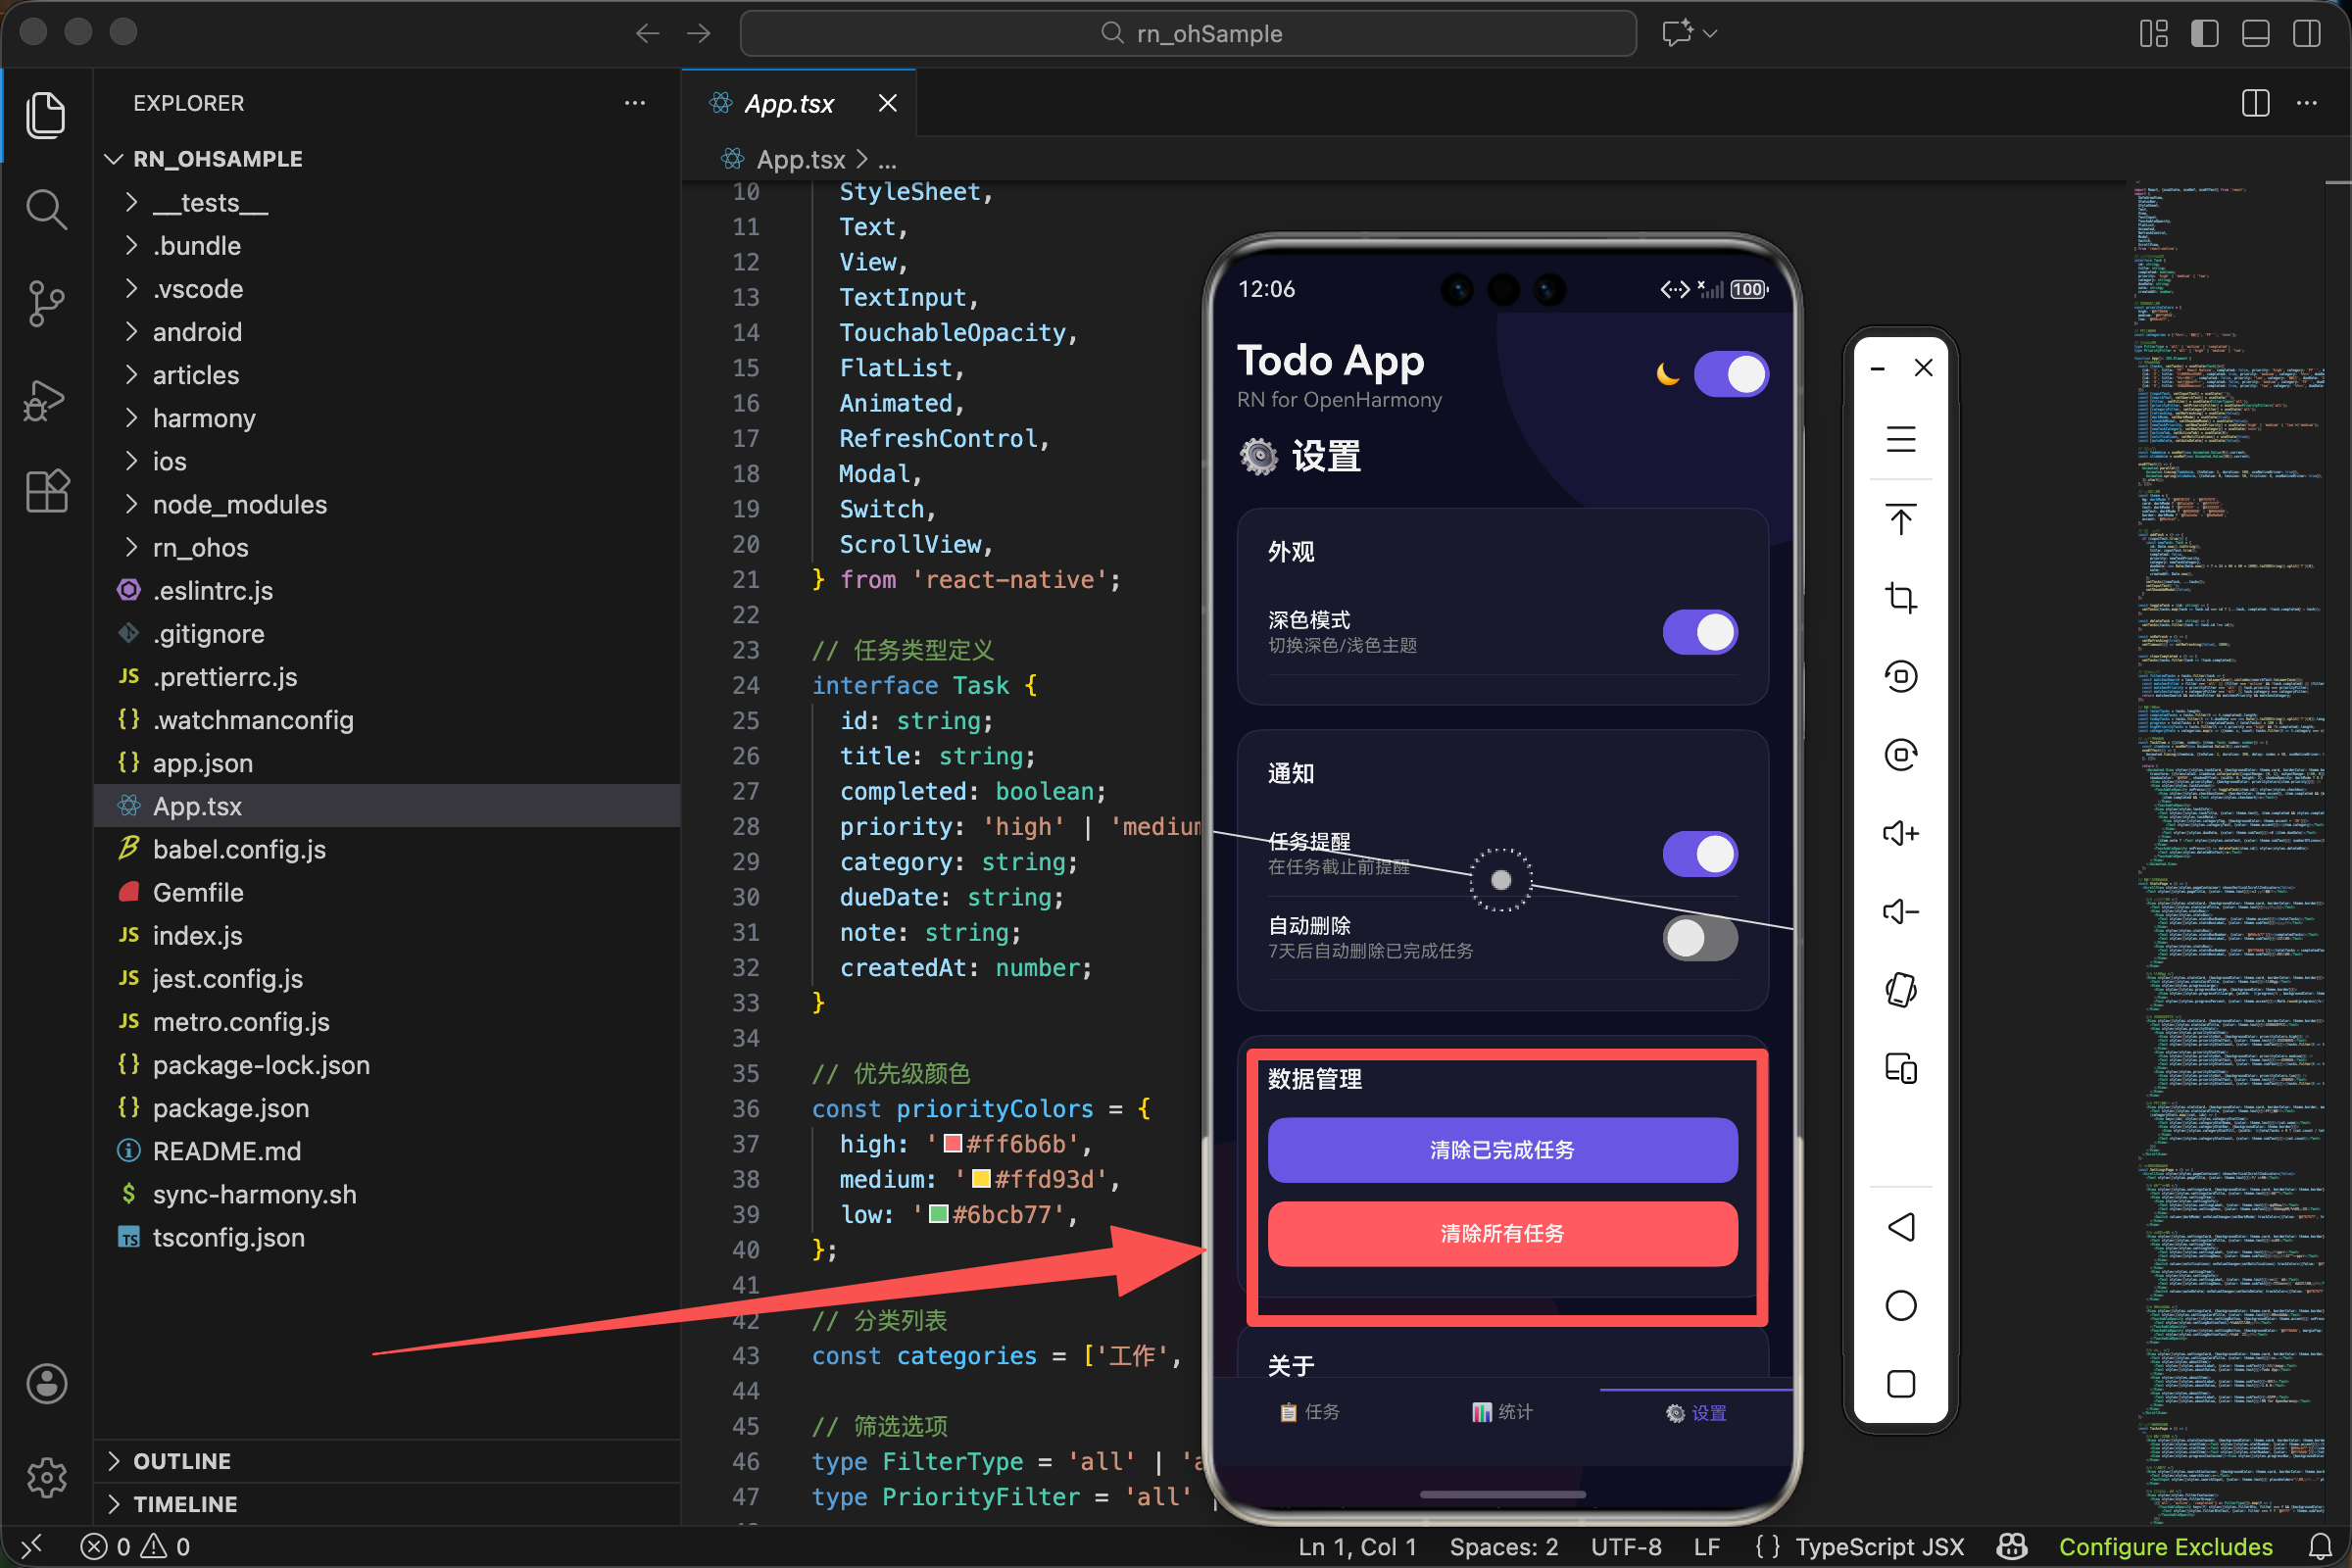Click the split editor right icon

pos(2255,103)
